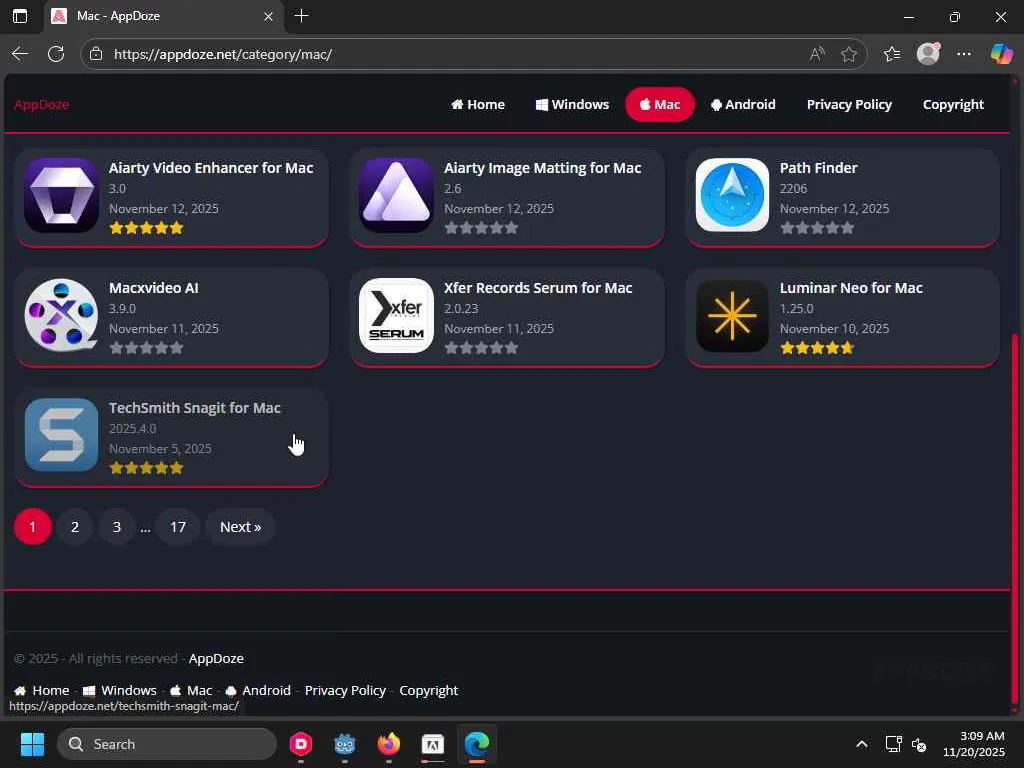Click the Xfer Serum app icon
Viewport: 1024px width, 768px height.
click(x=396, y=315)
